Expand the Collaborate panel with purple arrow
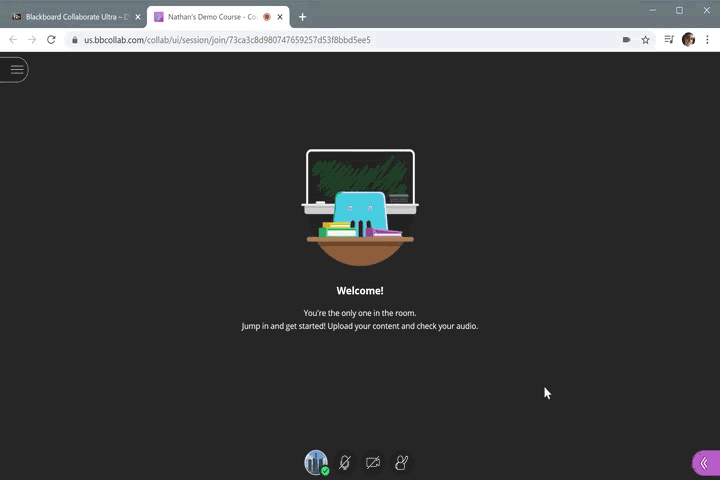Screen dimensions: 720x480 click(x=705, y=462)
